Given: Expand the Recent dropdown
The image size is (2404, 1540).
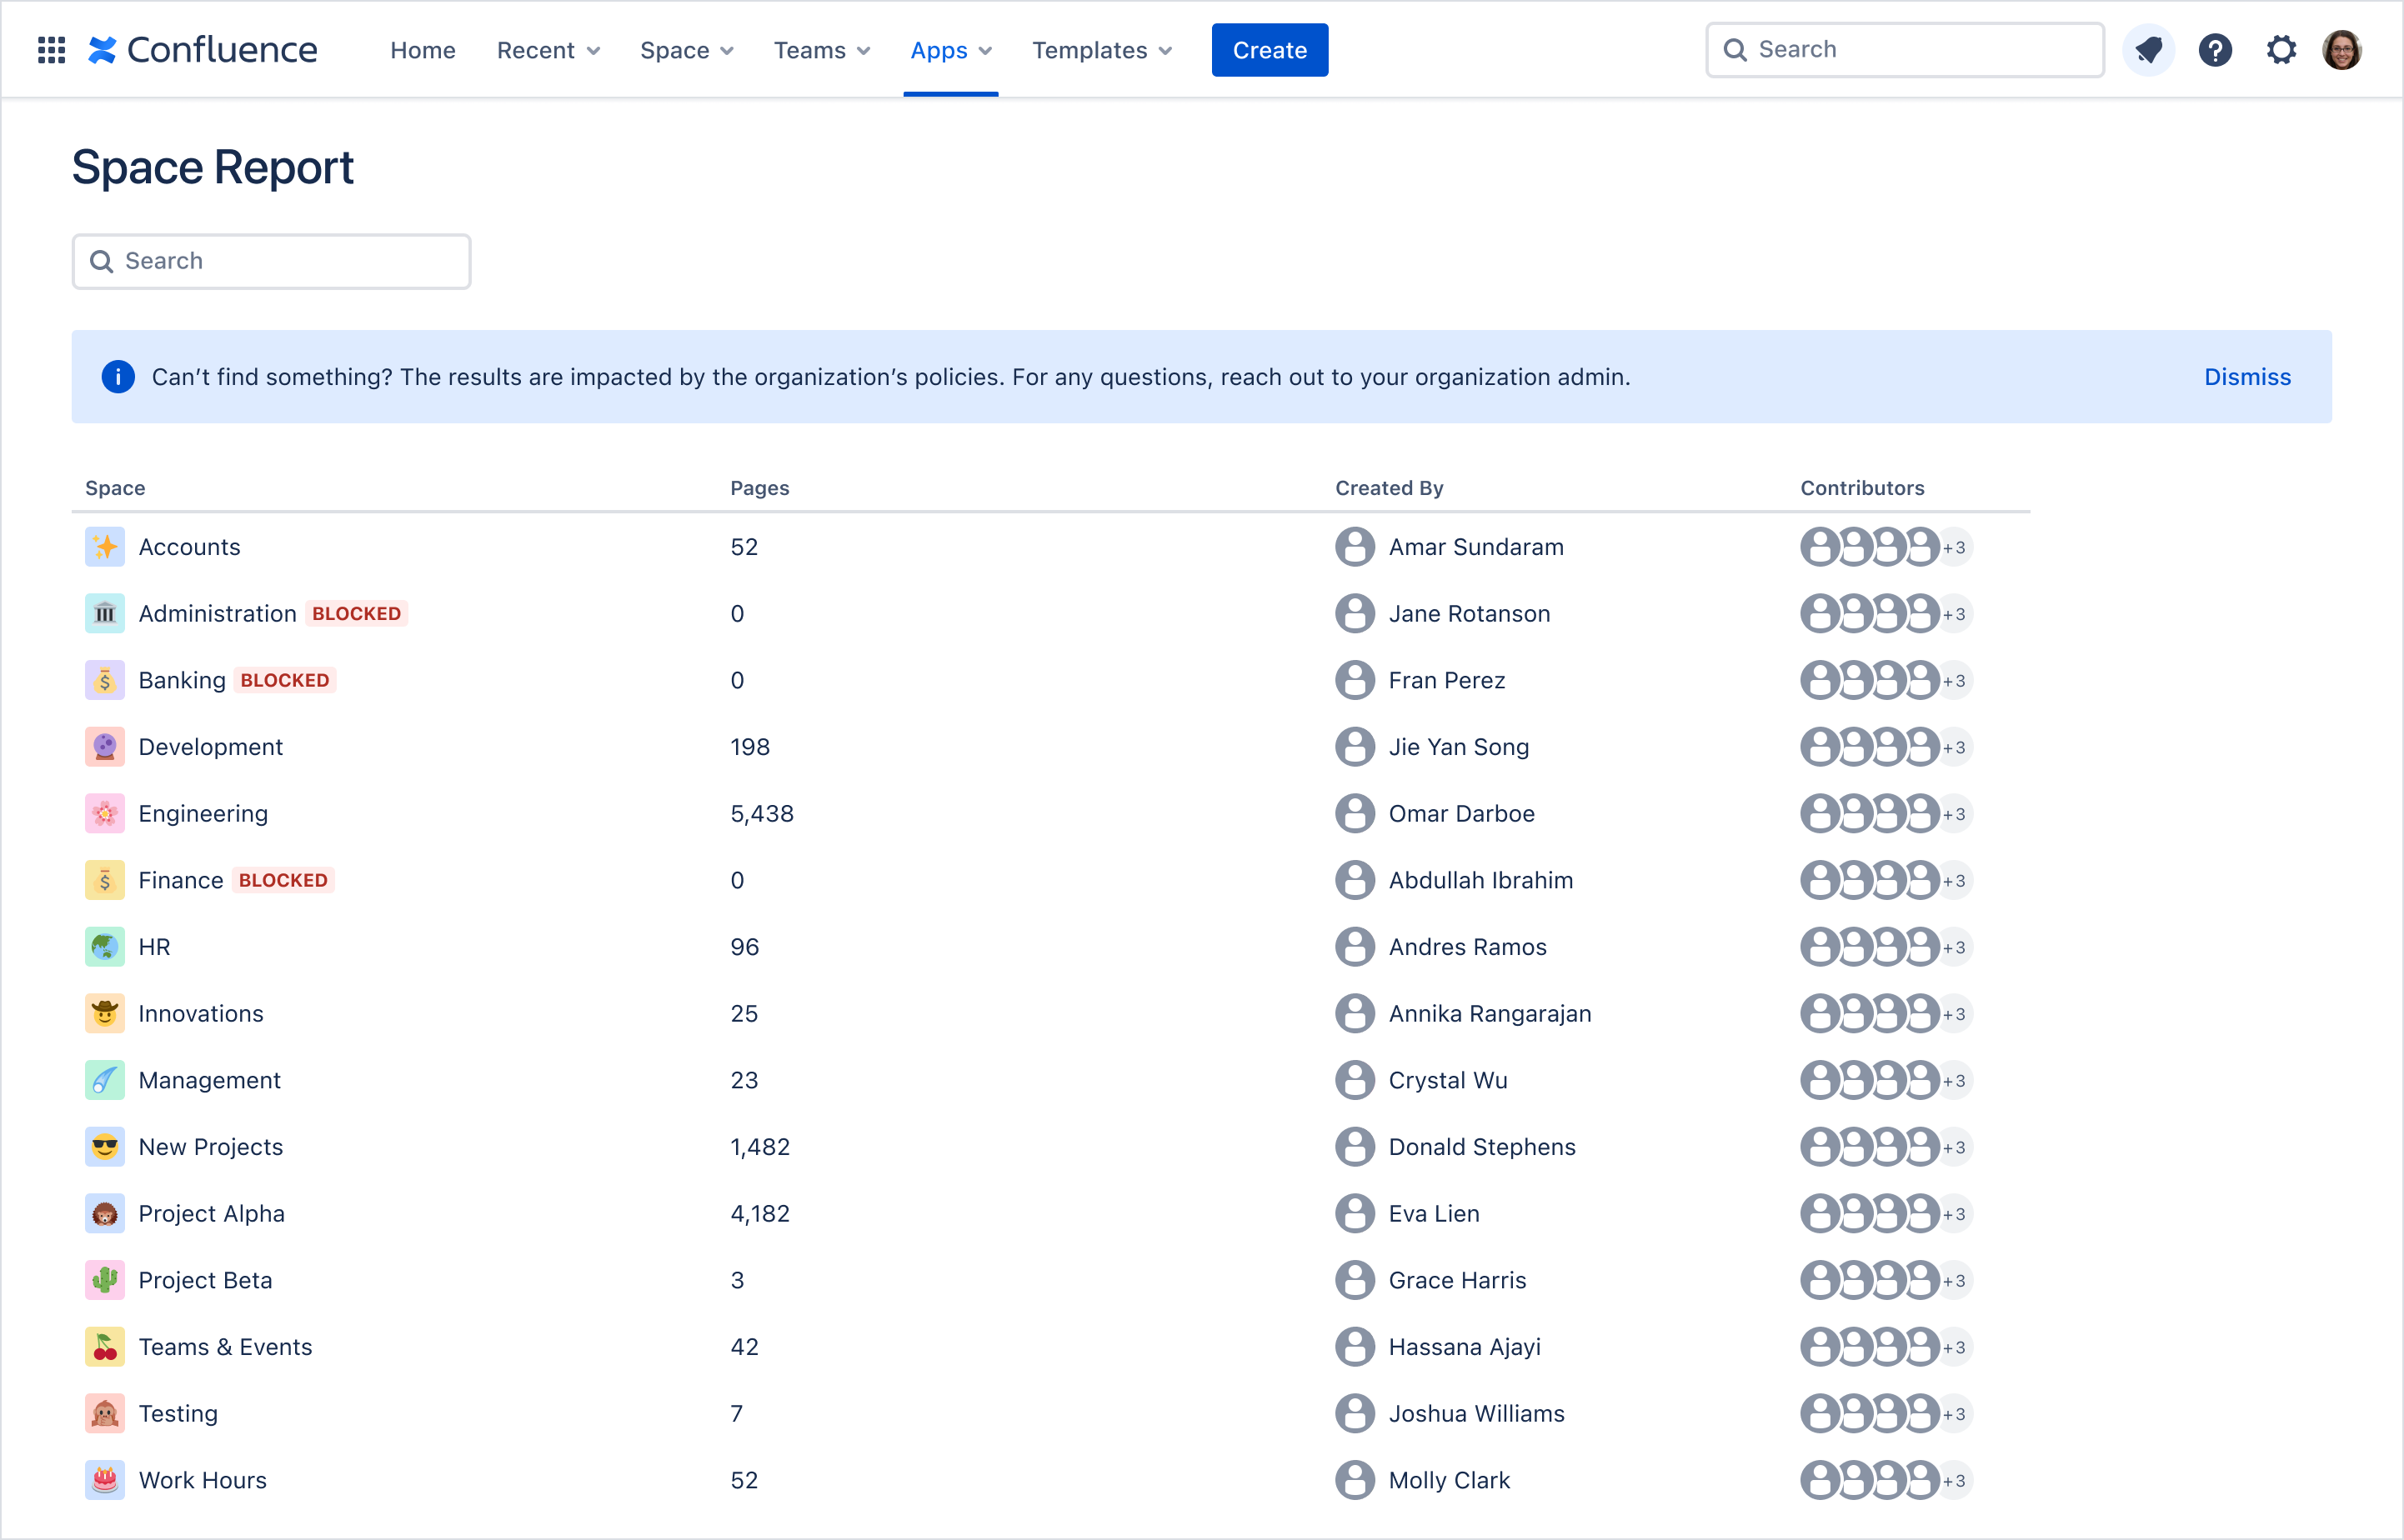Looking at the screenshot, I should tap(548, 50).
